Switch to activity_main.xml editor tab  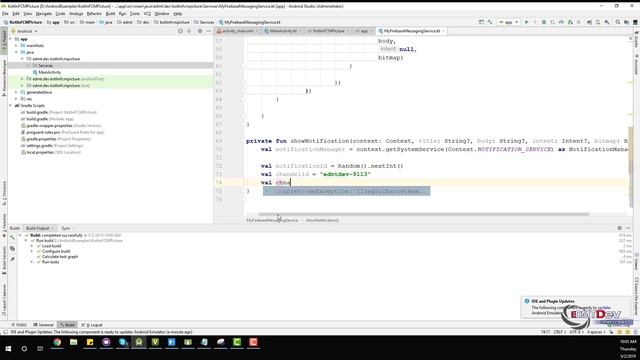click(238, 31)
